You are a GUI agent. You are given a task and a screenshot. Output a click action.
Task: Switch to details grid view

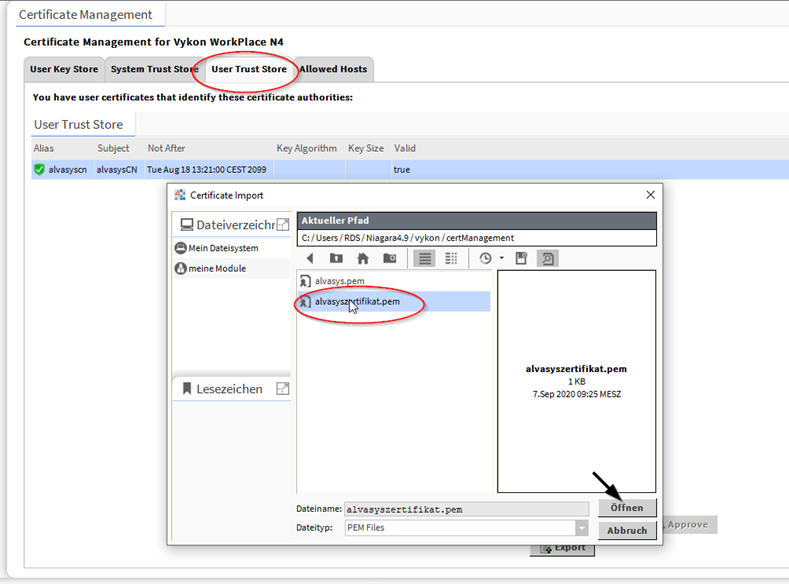(451, 258)
